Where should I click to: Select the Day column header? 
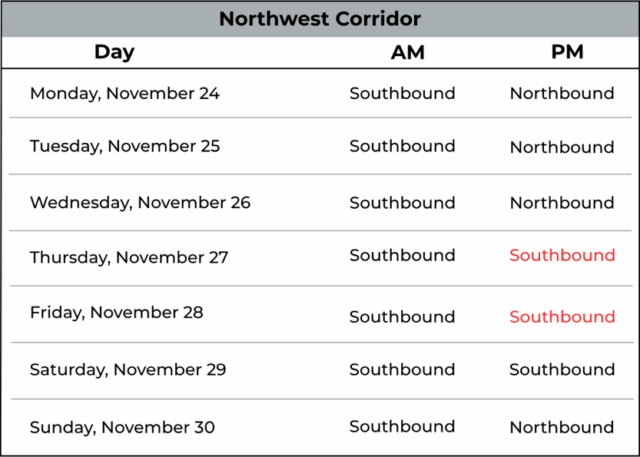pos(114,52)
